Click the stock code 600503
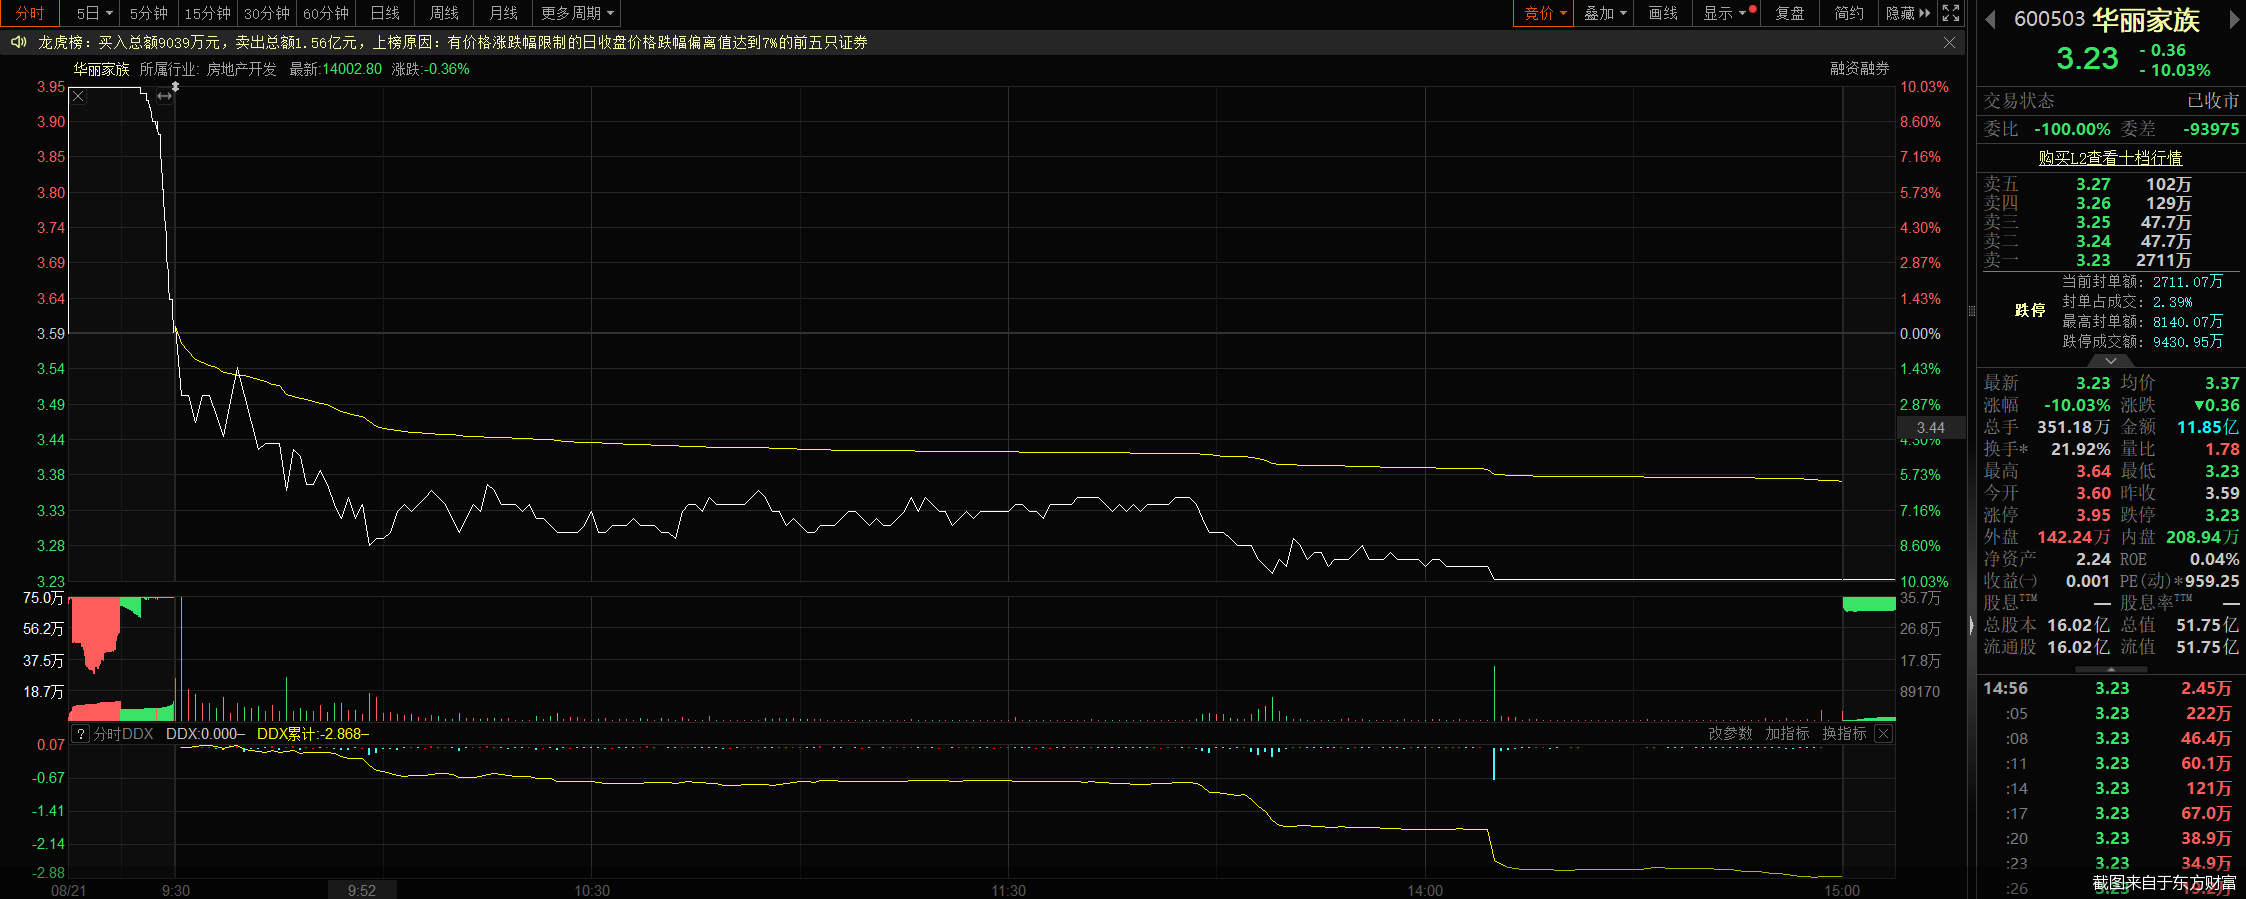This screenshot has height=899, width=2246. [2049, 19]
